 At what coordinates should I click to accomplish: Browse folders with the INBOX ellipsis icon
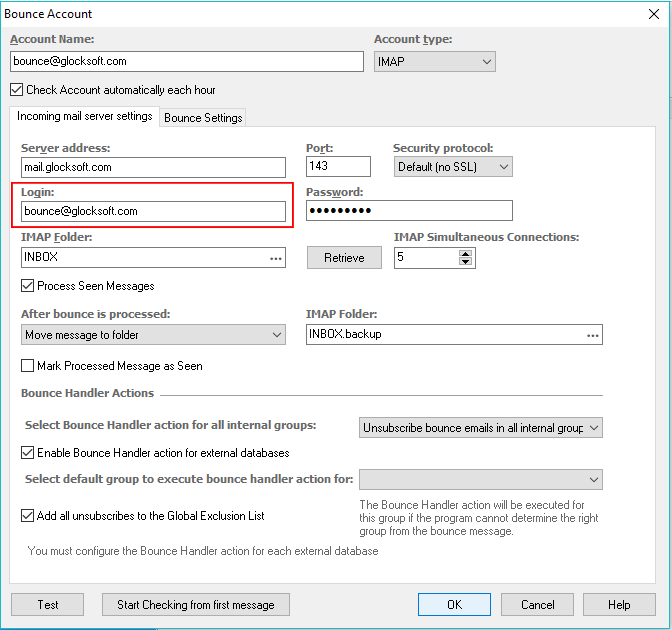pyautogui.click(x=276, y=258)
